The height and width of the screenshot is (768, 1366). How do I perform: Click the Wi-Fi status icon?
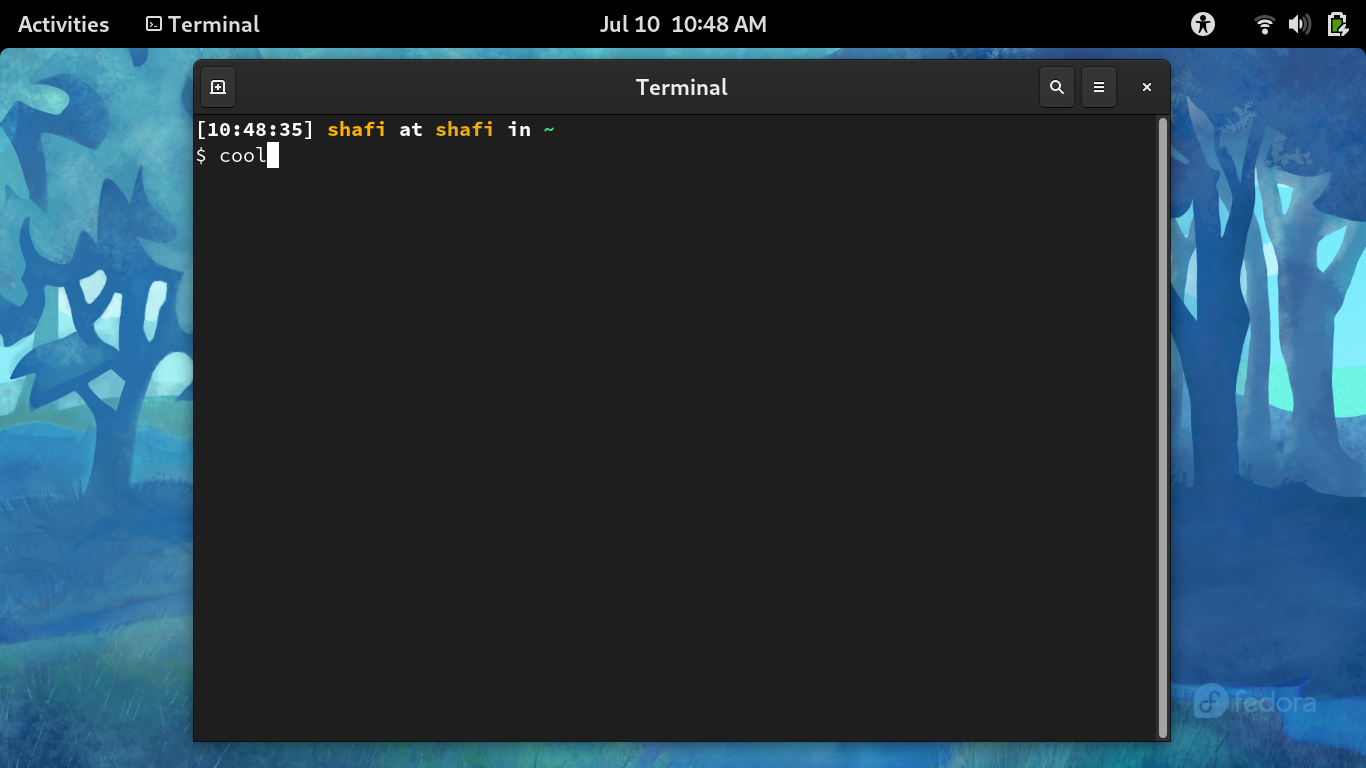pyautogui.click(x=1265, y=24)
